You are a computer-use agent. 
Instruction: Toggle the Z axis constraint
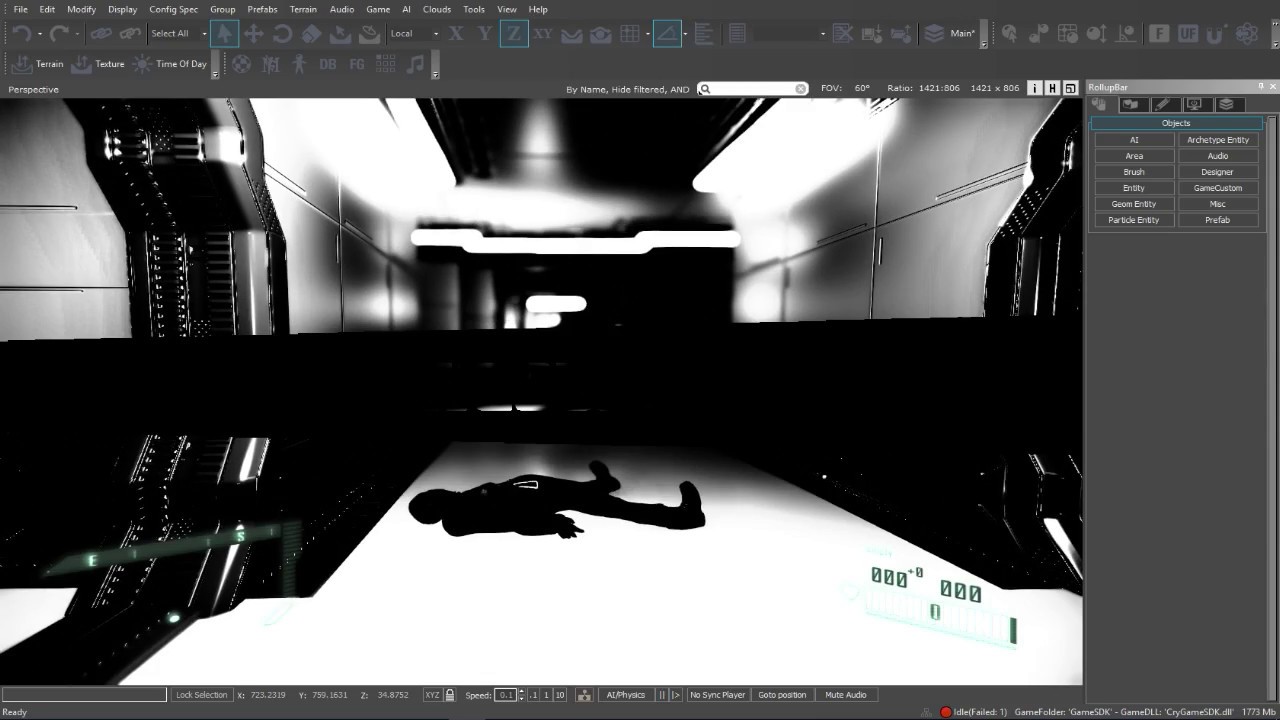[x=513, y=33]
